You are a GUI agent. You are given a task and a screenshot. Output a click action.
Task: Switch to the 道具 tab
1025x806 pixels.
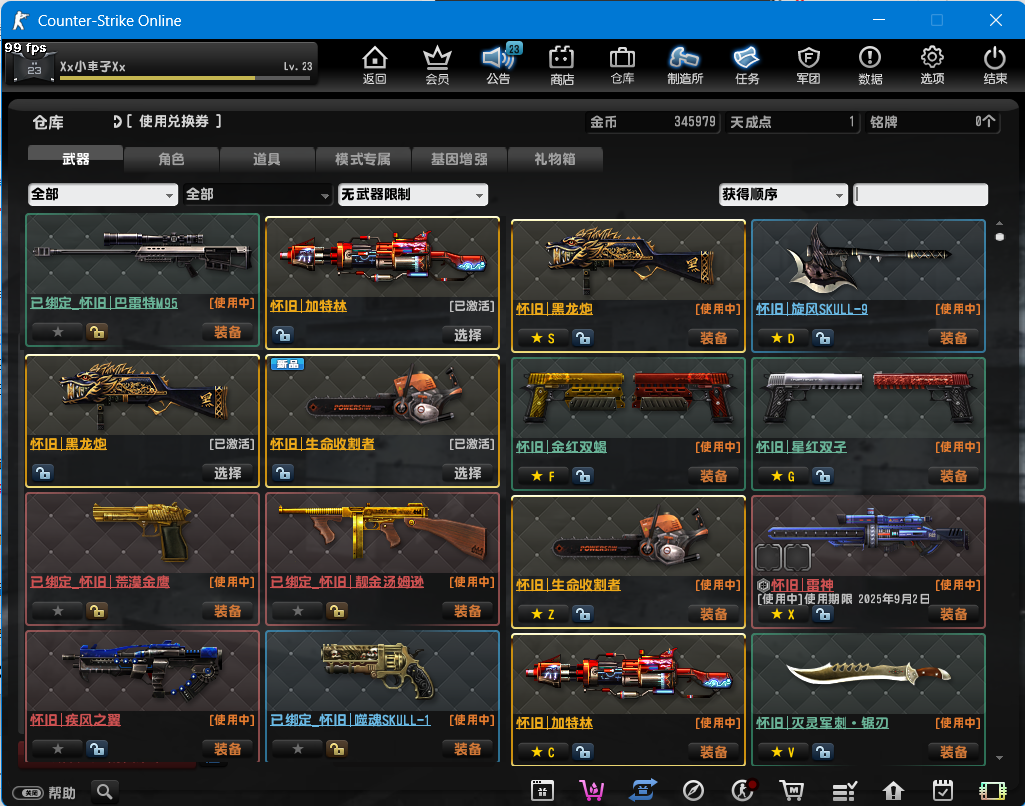267,159
